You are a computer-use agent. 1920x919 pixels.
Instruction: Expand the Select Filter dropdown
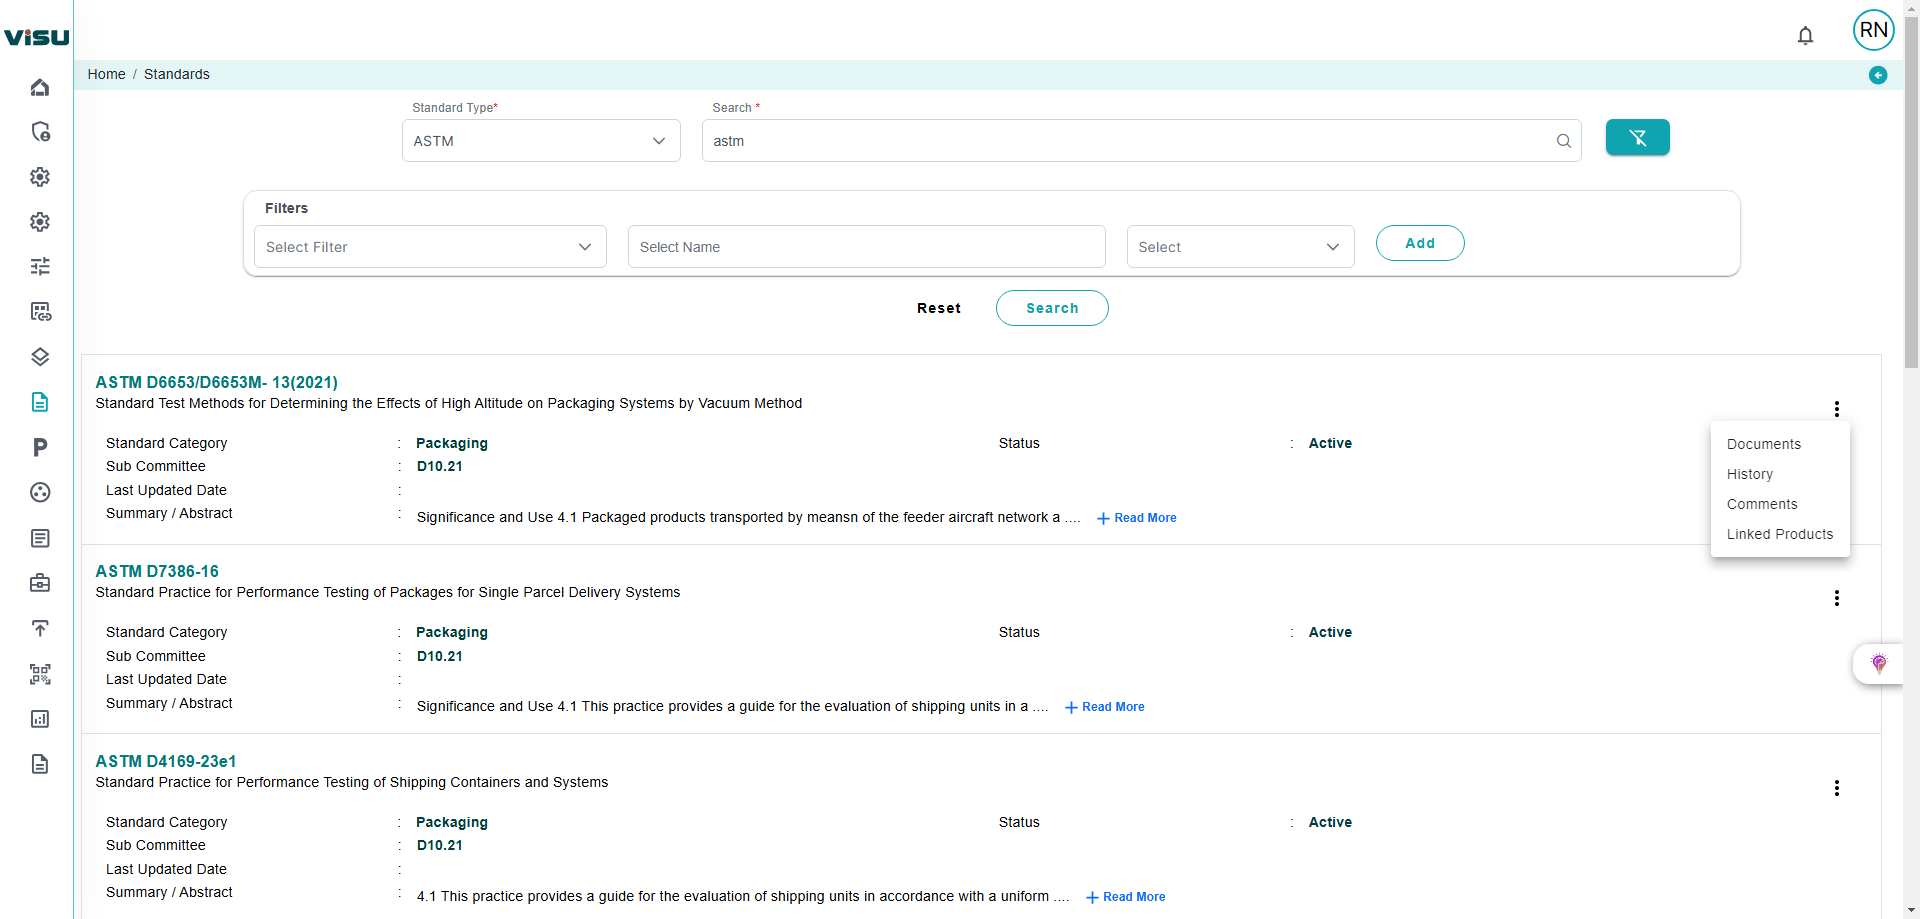[x=430, y=247]
